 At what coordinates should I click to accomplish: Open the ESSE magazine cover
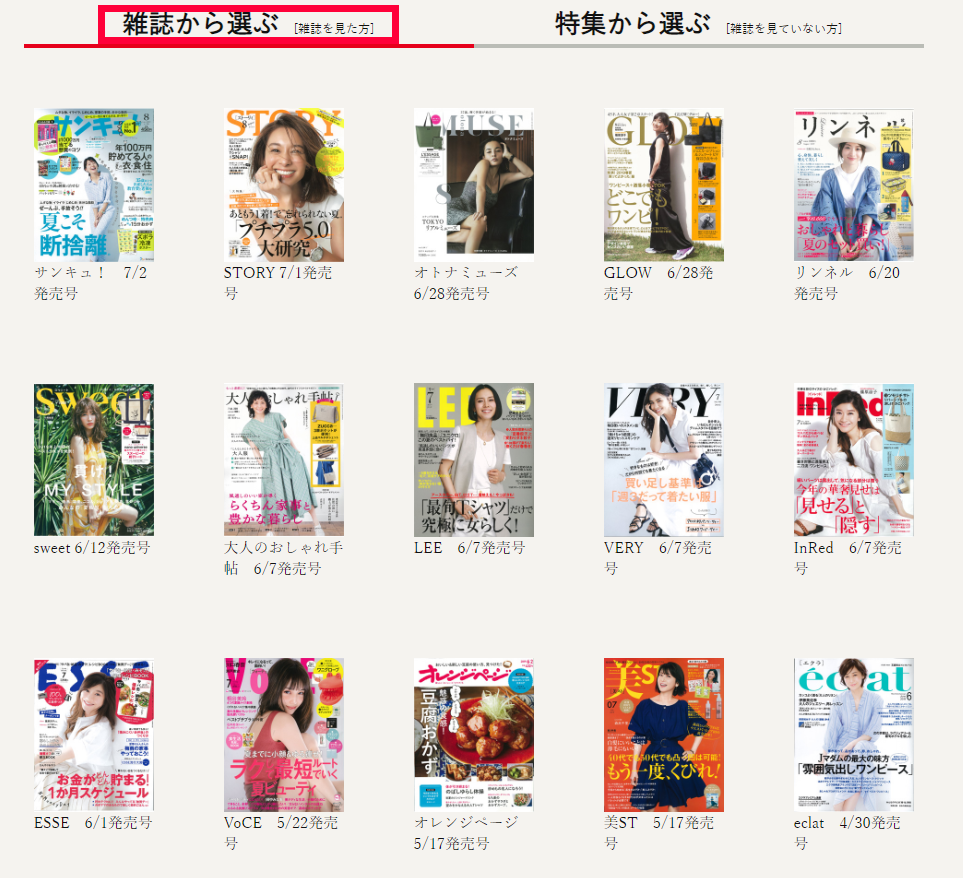tap(94, 734)
